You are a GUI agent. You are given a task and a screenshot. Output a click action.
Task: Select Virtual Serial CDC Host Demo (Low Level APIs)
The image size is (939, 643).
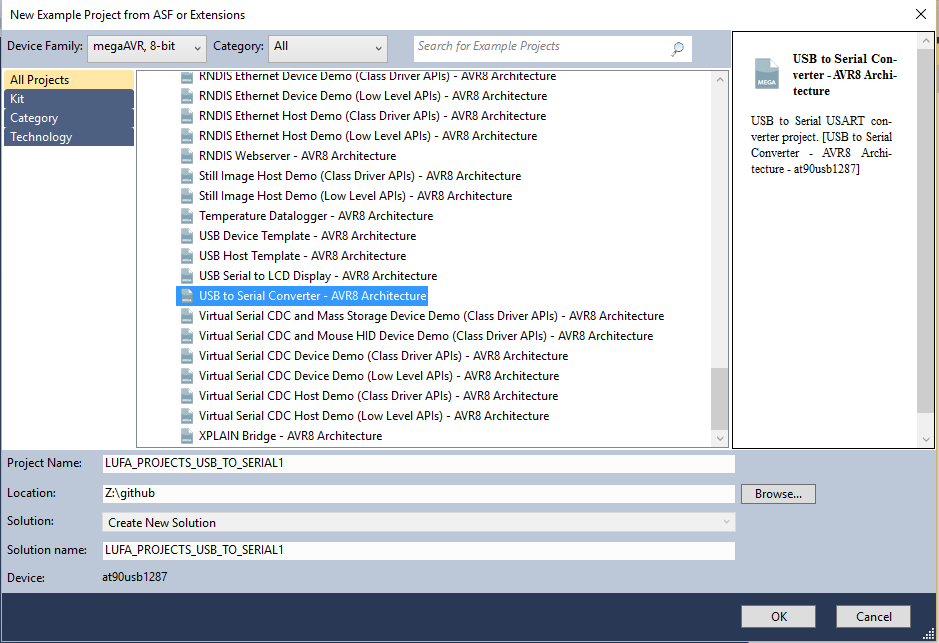pyautogui.click(x=374, y=416)
